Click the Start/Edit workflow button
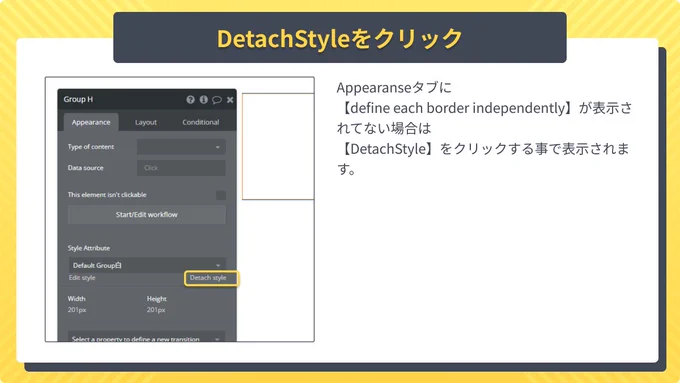This screenshot has height=383, width=680. coord(147,215)
